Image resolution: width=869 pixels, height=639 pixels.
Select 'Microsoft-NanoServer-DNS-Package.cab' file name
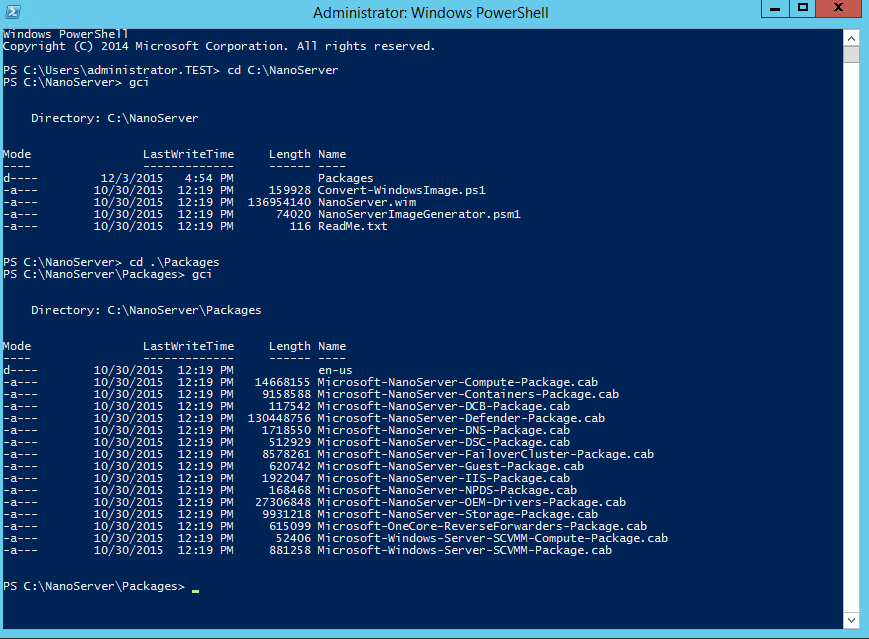pyautogui.click(x=444, y=430)
